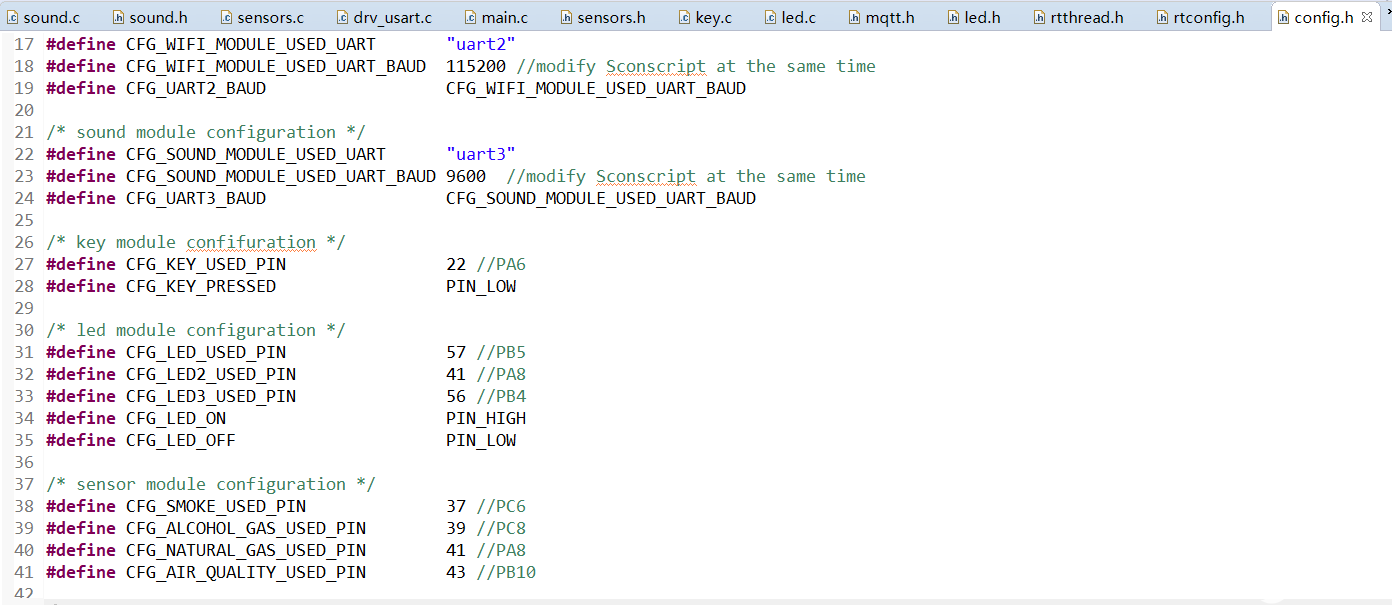Screen dimensions: 1392x605
Task: Switch to the sensors.c tab
Action: pyautogui.click(x=262, y=17)
